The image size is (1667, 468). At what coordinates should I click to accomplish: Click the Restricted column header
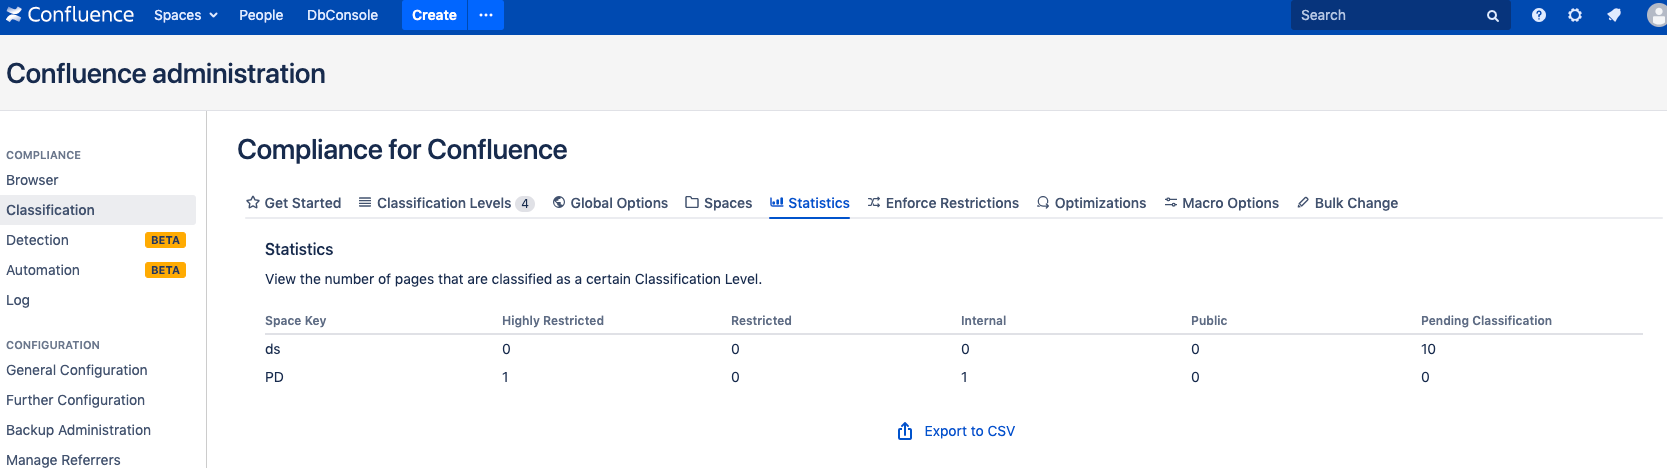coord(761,321)
